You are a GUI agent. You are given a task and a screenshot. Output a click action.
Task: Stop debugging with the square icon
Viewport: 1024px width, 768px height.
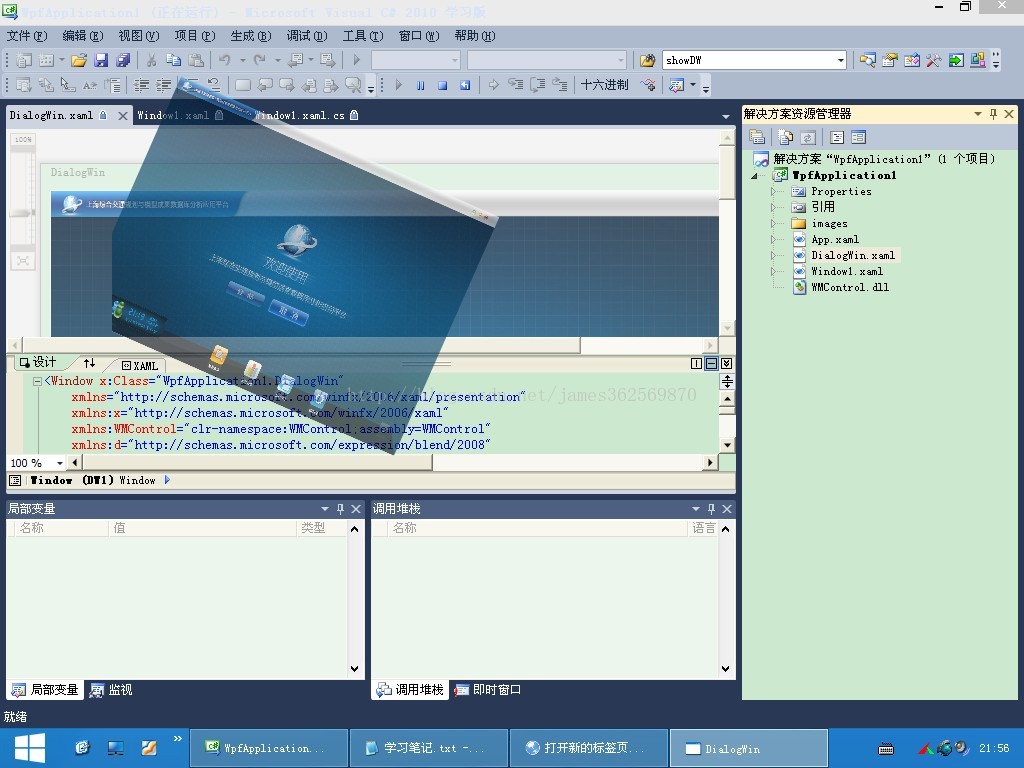point(443,85)
